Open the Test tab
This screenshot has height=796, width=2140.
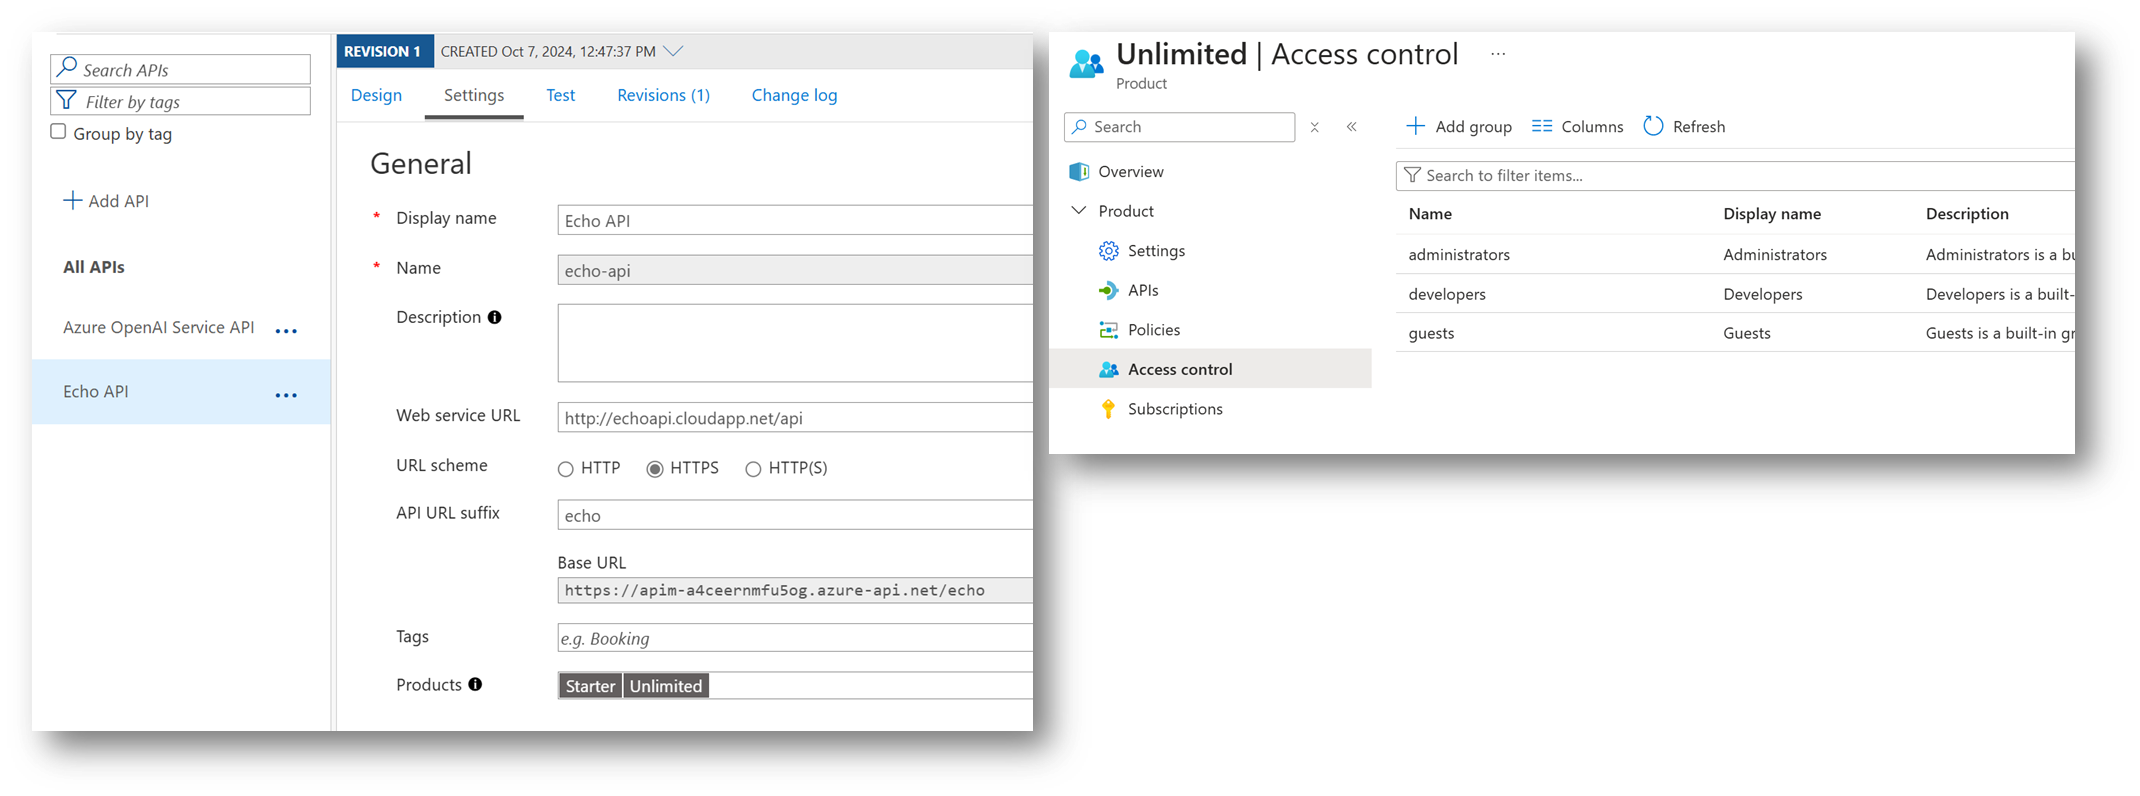point(560,95)
